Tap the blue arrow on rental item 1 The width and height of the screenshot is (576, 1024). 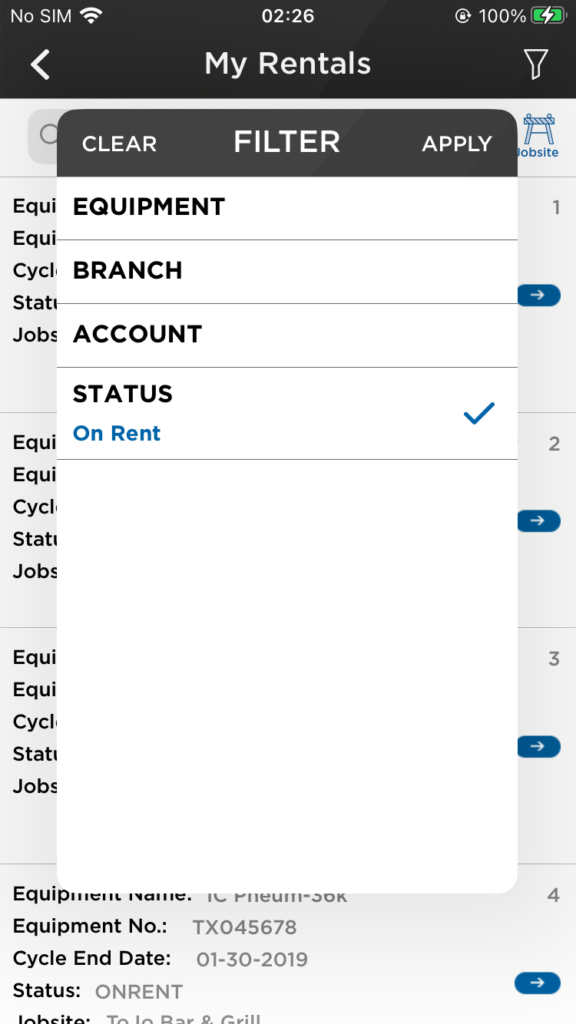[x=538, y=295]
